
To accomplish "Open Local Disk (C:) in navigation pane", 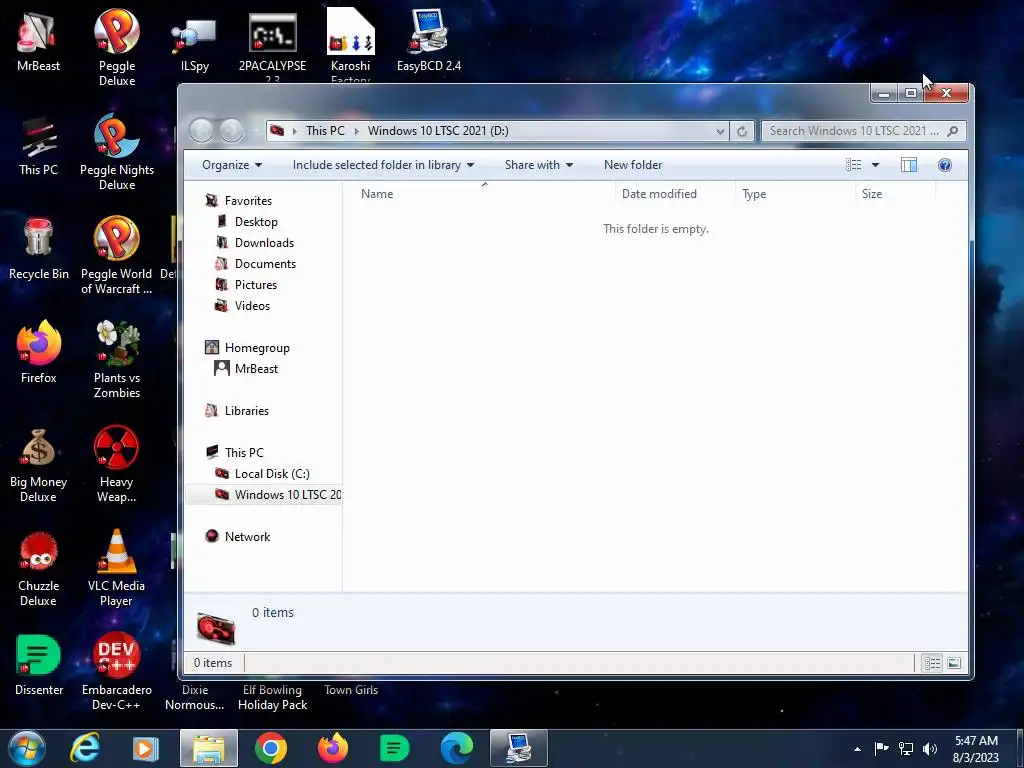I will click(263, 473).
